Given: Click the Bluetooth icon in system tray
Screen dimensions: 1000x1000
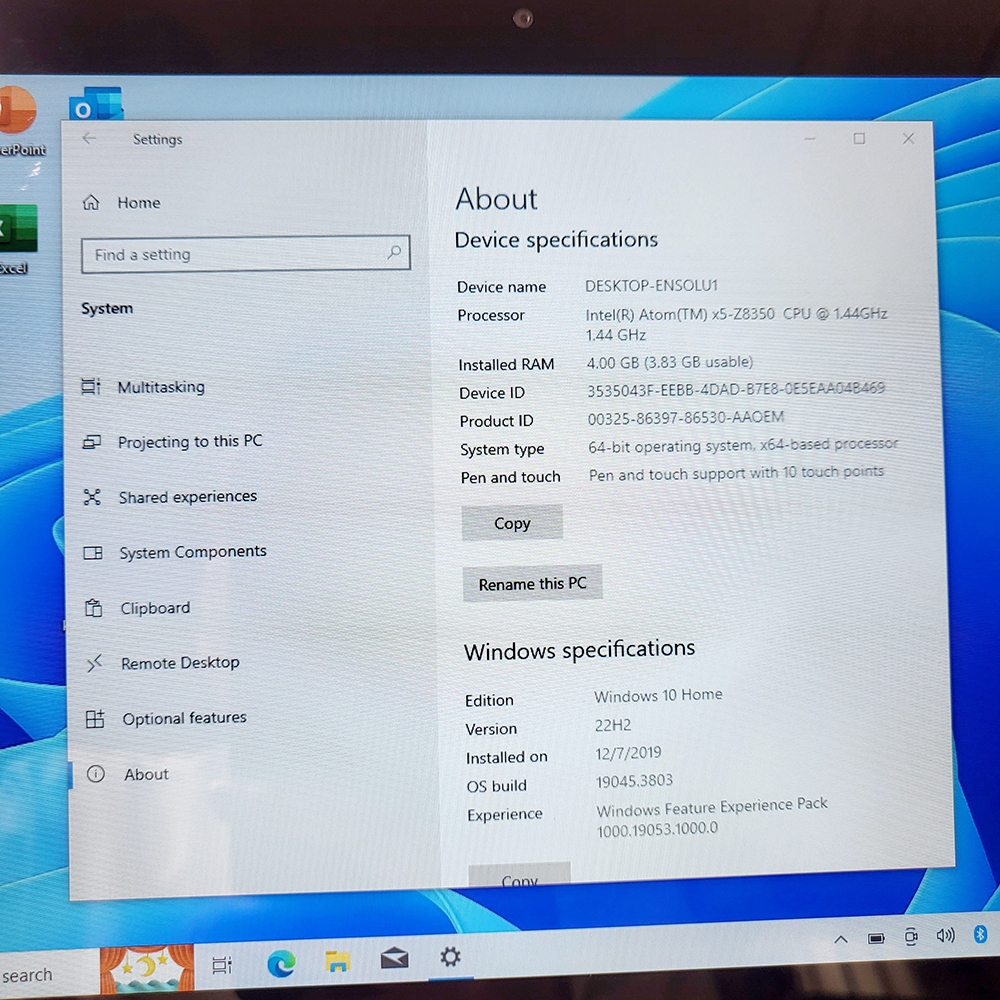Looking at the screenshot, I should coord(980,934).
